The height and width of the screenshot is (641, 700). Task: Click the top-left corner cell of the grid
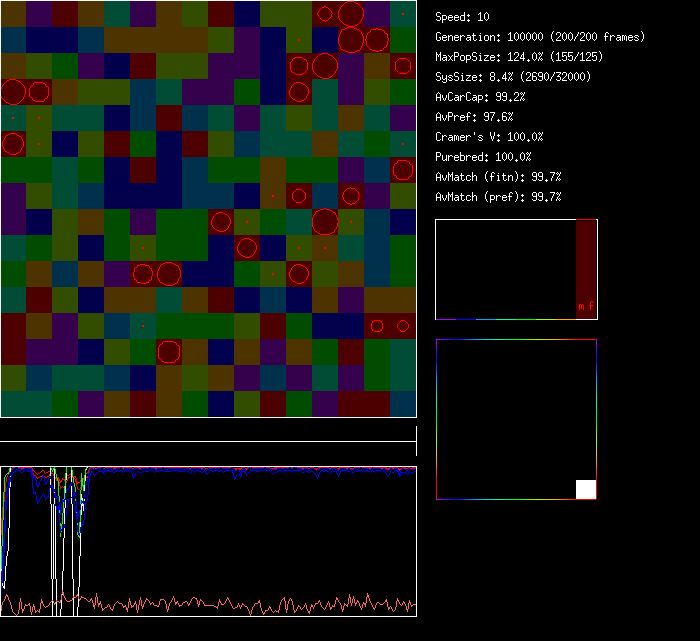(x=13, y=14)
